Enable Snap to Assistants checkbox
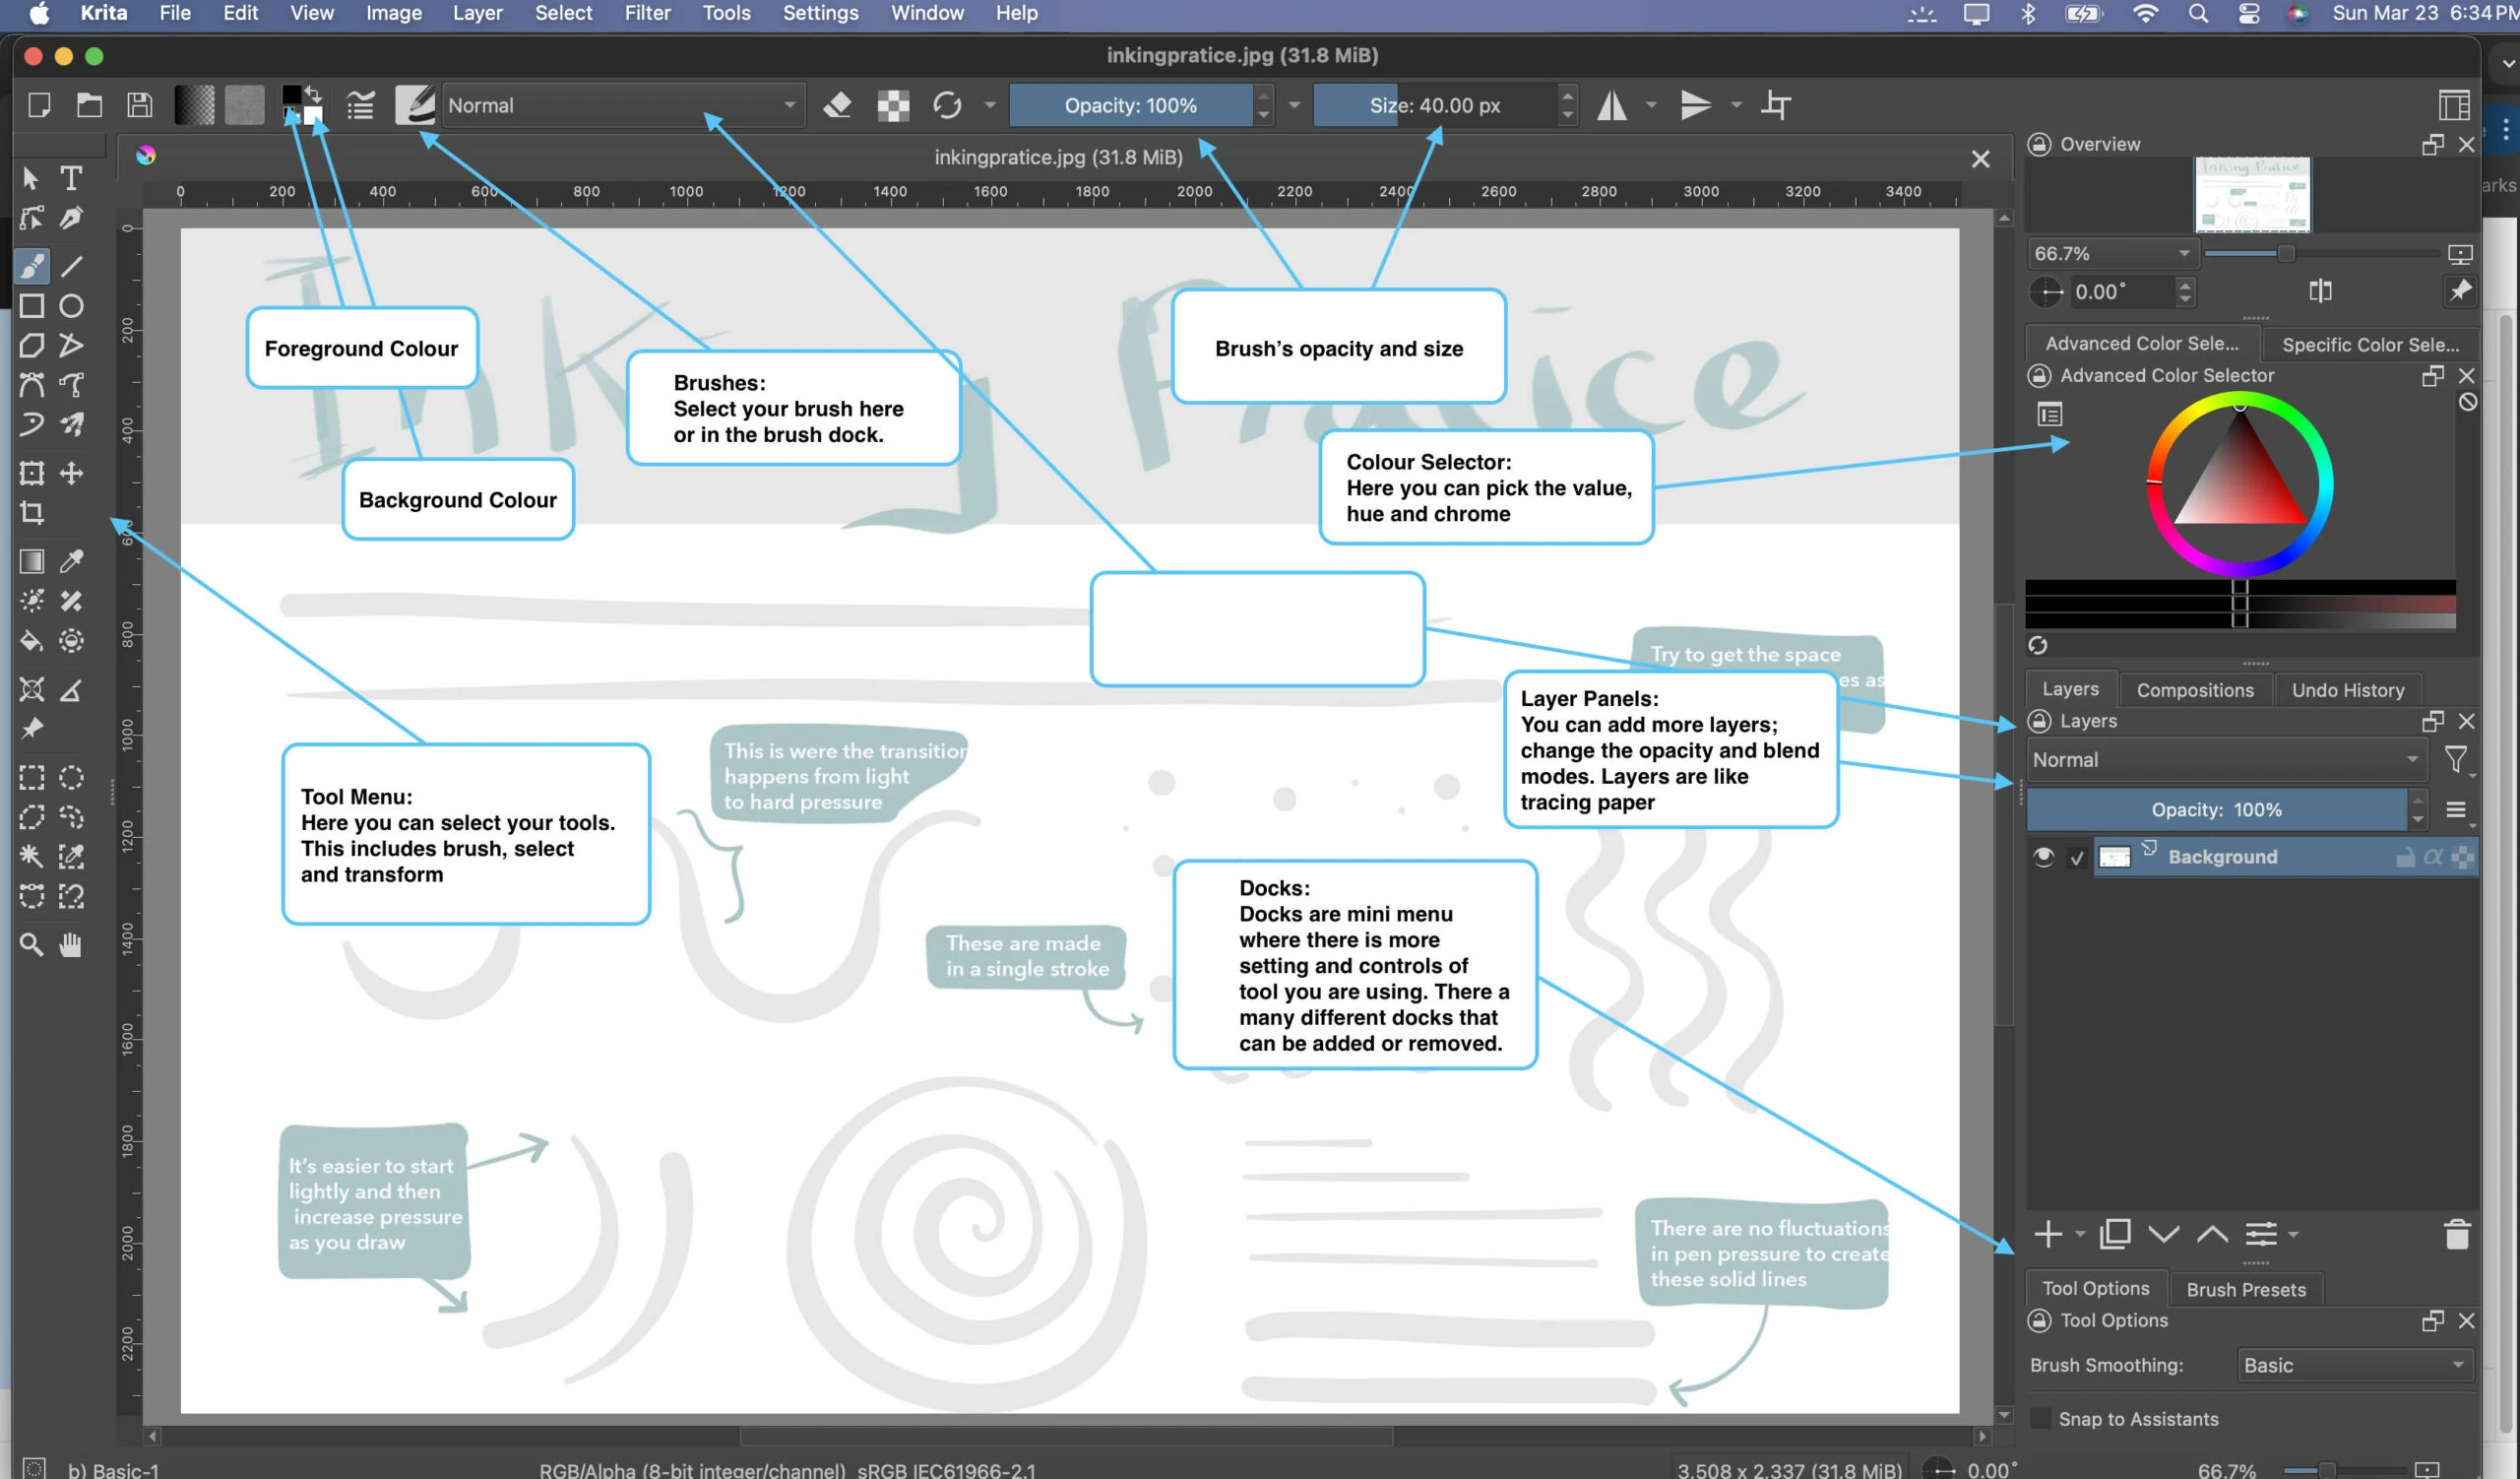This screenshot has width=2520, height=1479. click(2041, 1418)
